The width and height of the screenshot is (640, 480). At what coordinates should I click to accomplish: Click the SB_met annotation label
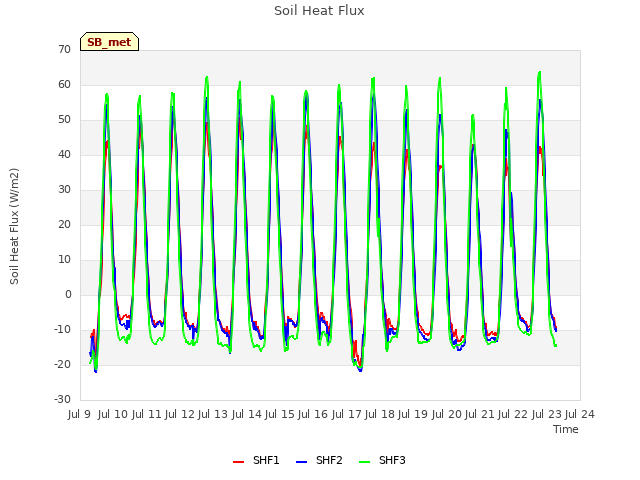(109, 42)
